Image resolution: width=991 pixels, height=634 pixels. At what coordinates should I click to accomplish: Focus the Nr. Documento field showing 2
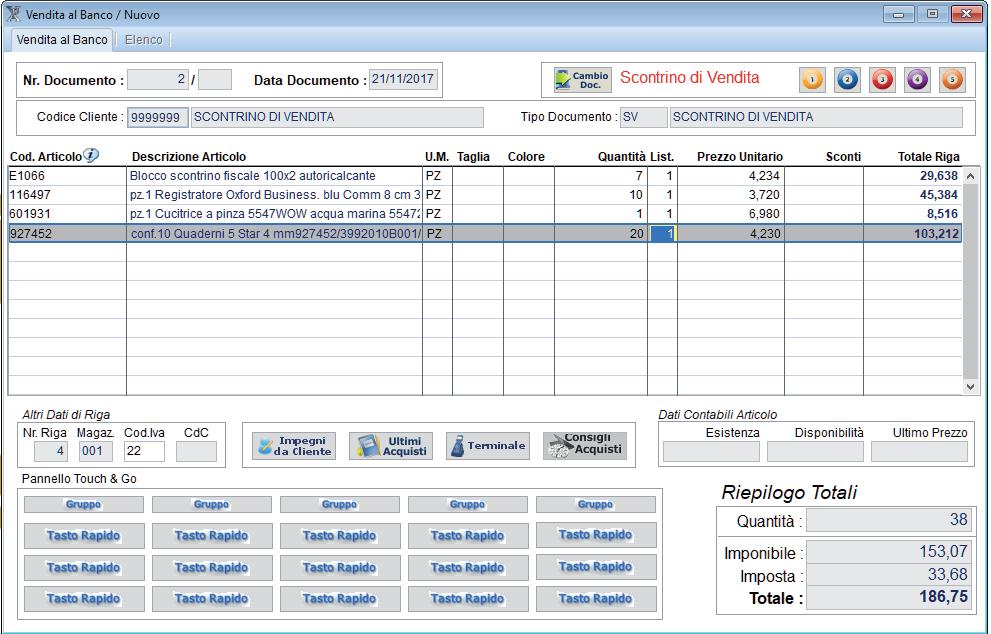(158, 80)
